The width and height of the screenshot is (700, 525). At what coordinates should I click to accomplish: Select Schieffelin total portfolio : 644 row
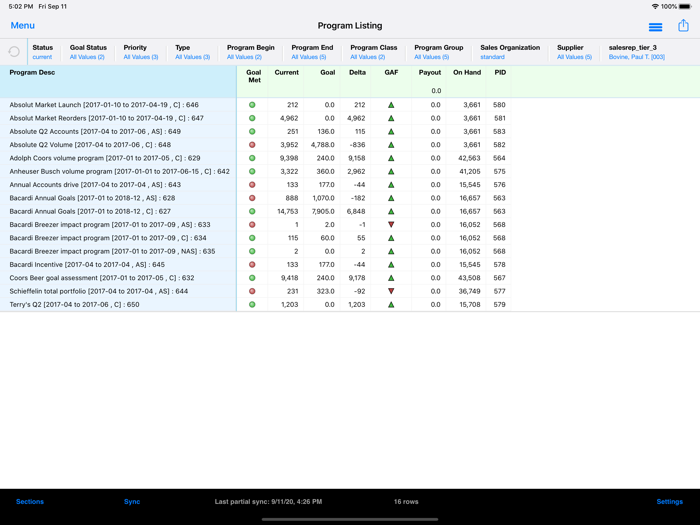tap(255, 291)
